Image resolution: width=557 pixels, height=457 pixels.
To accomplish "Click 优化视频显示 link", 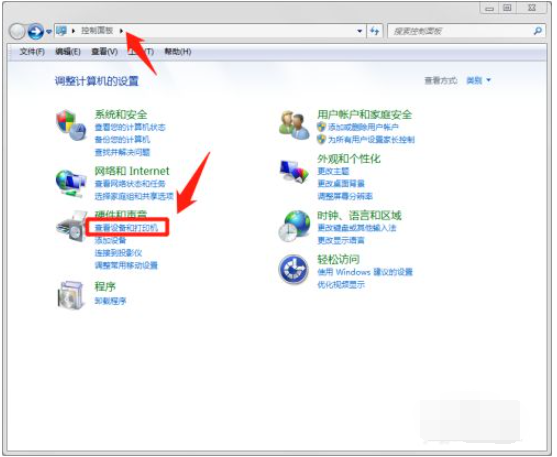I will pos(341,284).
